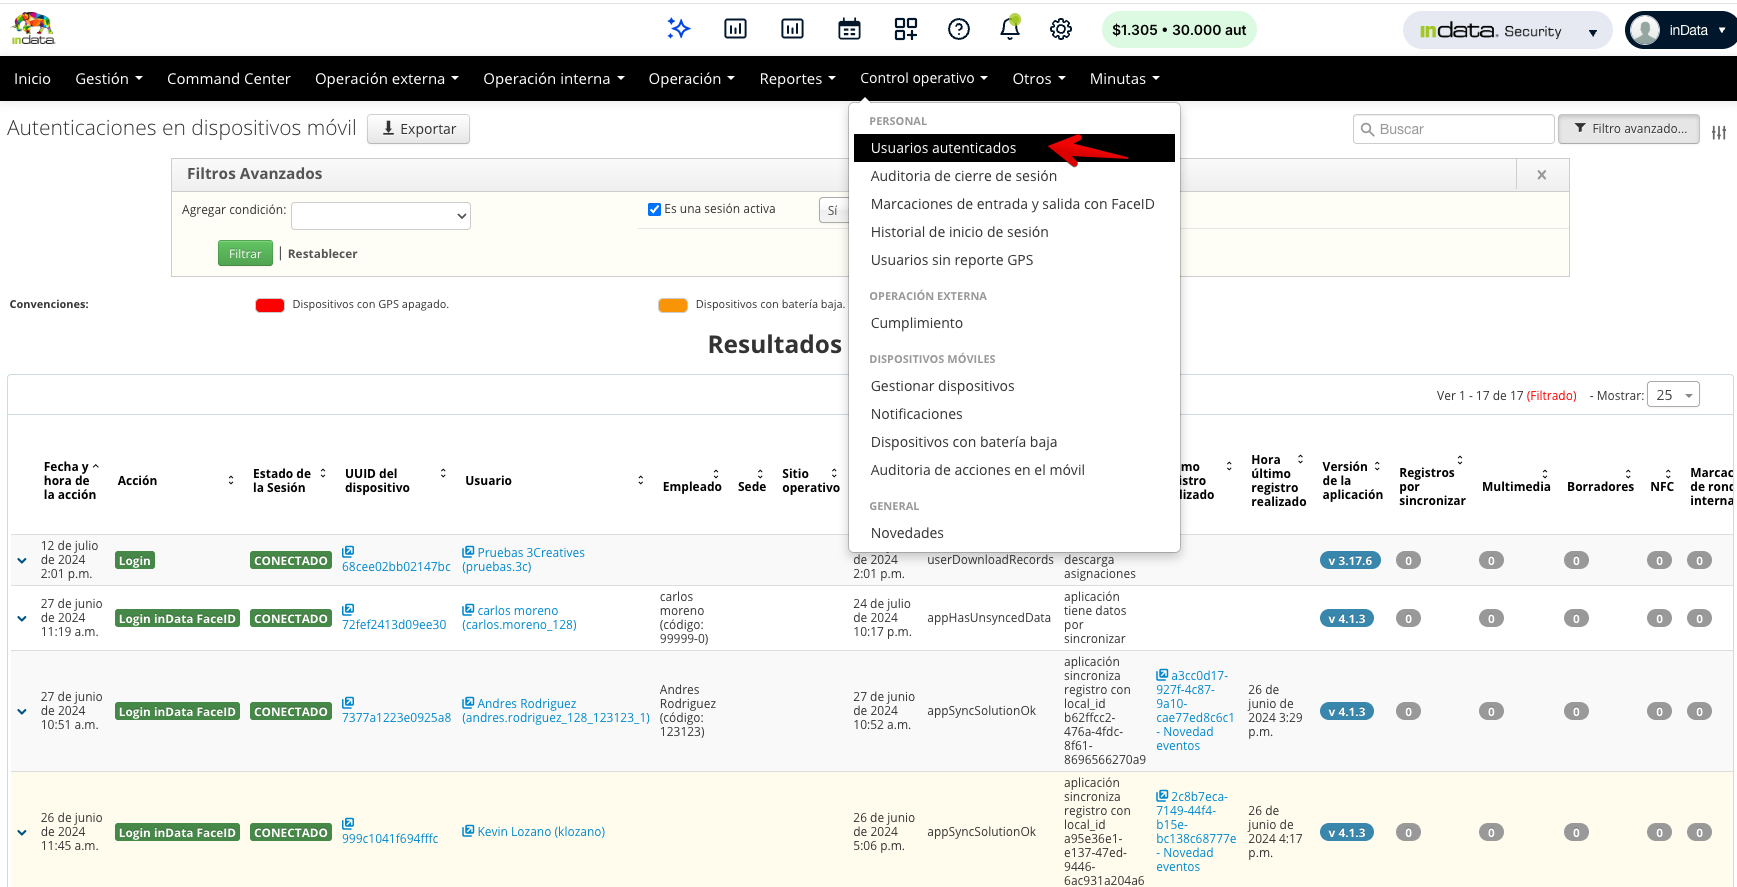Screen dimensions: 1737x887
Task: Uncheck the 'Es una sesión activa' checkbox
Action: (x=654, y=209)
